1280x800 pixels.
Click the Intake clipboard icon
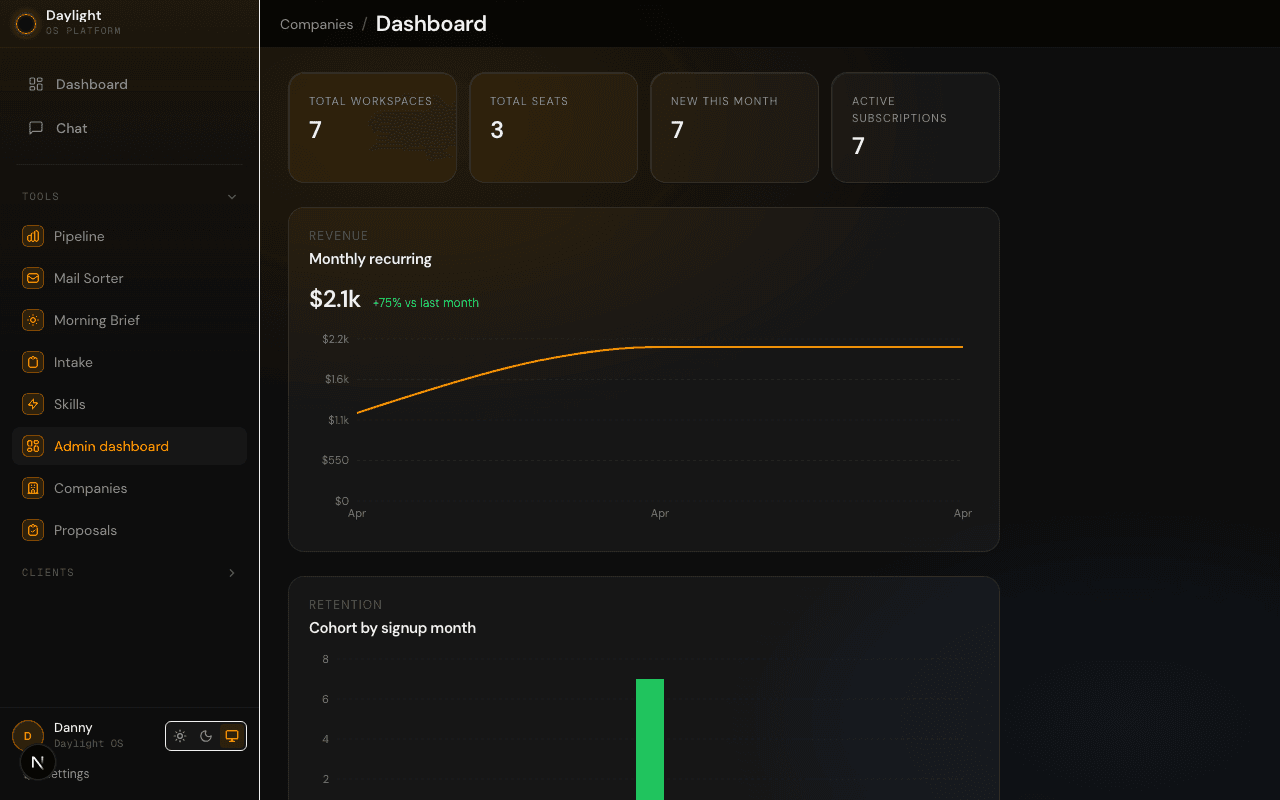33,362
